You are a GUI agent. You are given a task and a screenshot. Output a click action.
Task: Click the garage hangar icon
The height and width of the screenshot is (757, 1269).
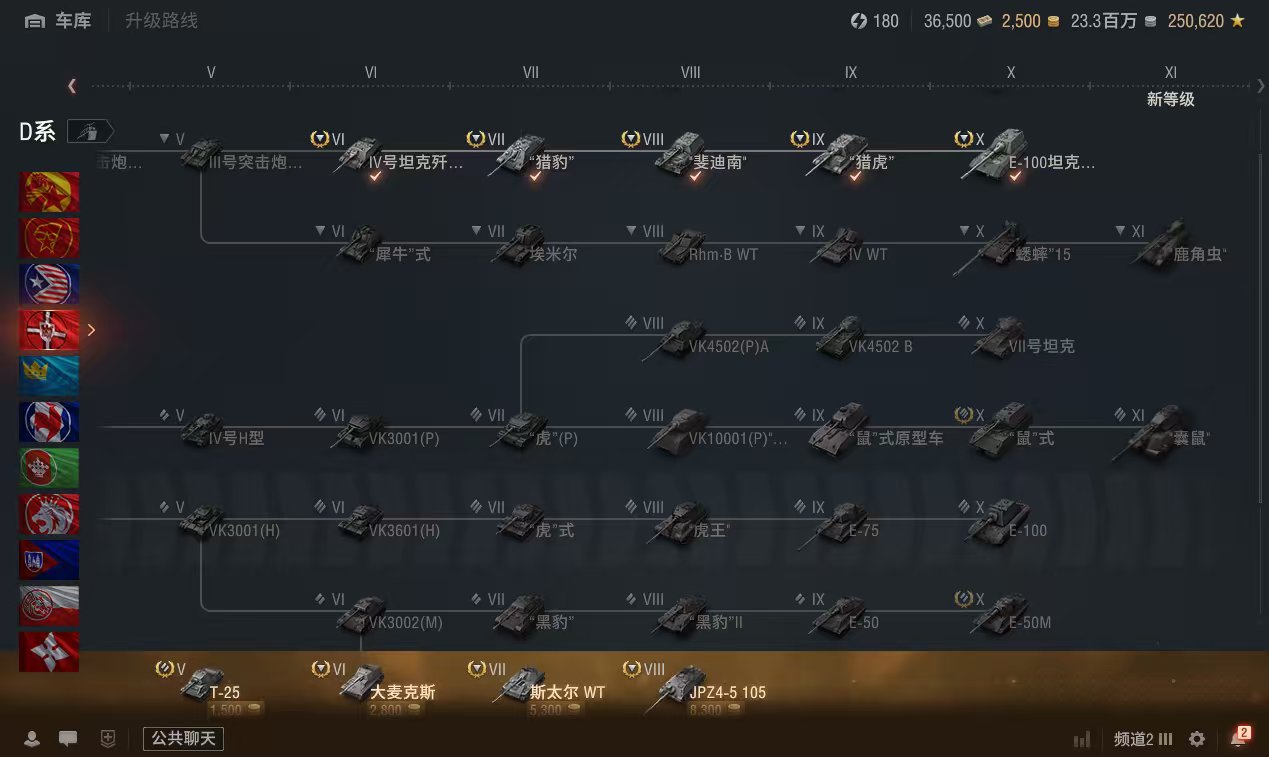(x=34, y=21)
